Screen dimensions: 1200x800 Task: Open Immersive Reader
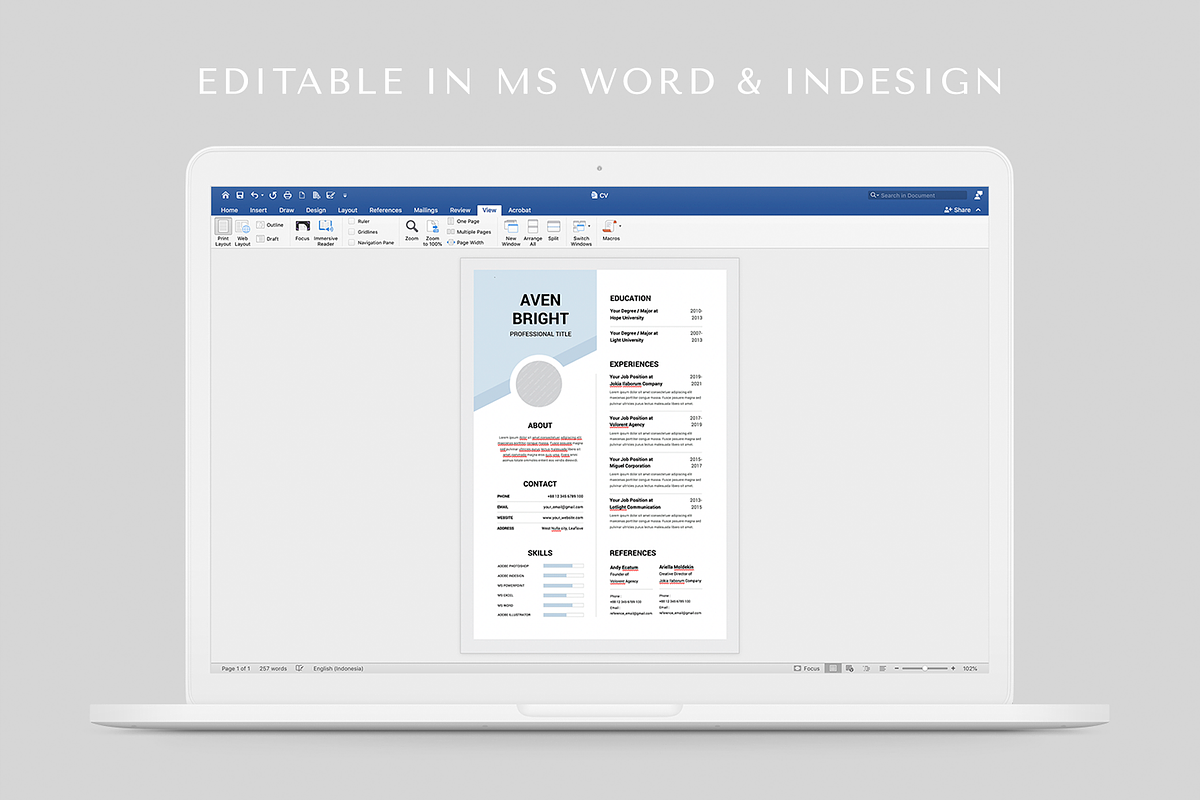326,233
